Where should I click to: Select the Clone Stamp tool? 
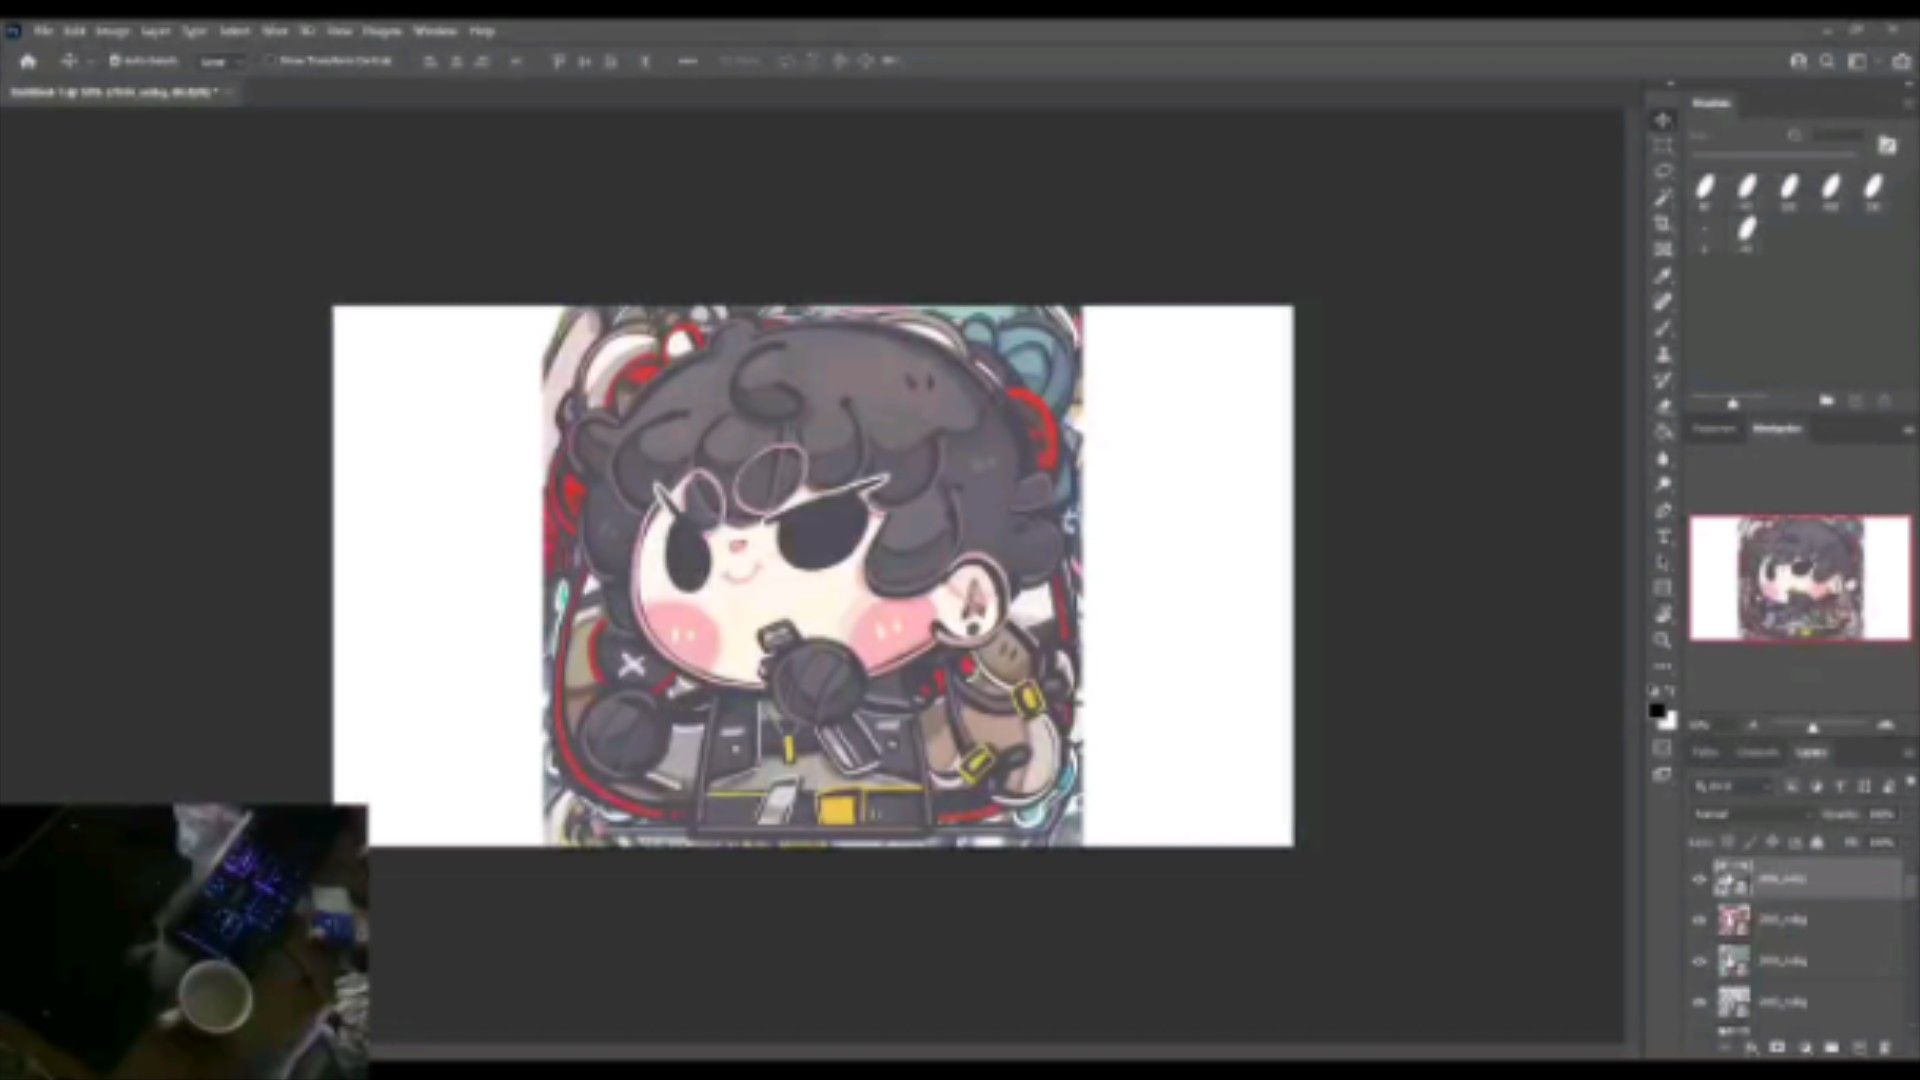coord(1663,354)
